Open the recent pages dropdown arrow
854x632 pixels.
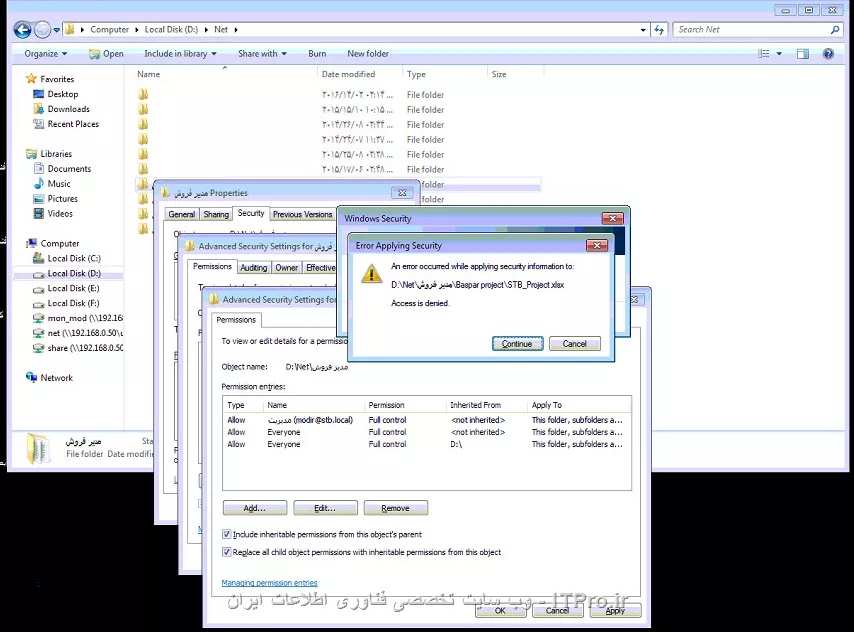pyautogui.click(x=57, y=30)
